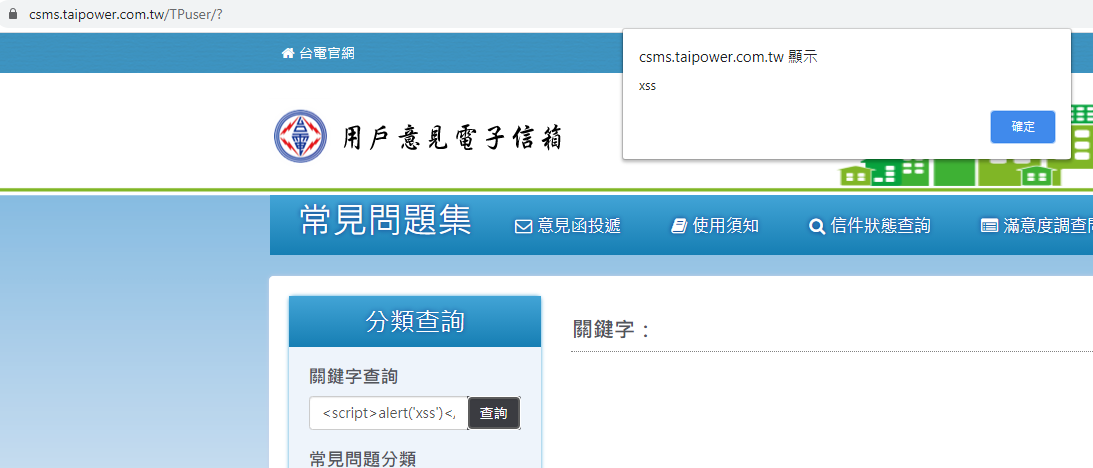Click the home icon beside 台電官網
1093x468 pixels.
pyautogui.click(x=287, y=53)
